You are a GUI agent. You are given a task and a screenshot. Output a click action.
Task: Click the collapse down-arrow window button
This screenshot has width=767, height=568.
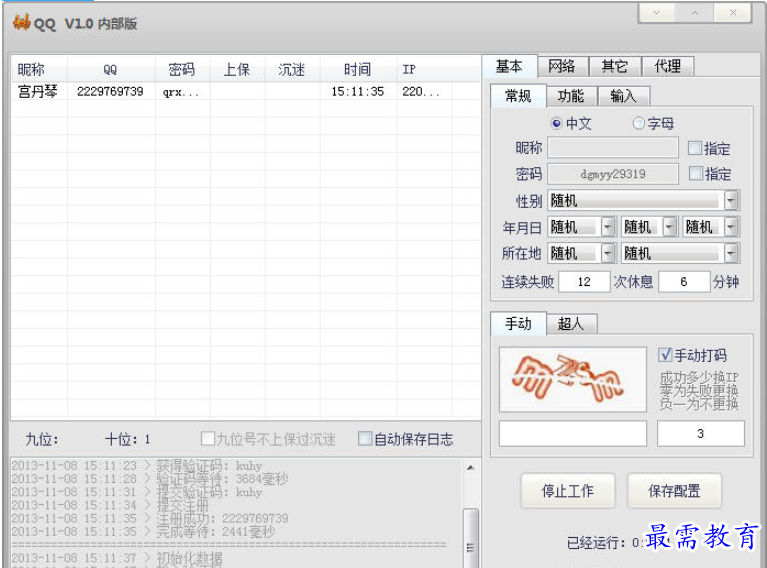(656, 13)
